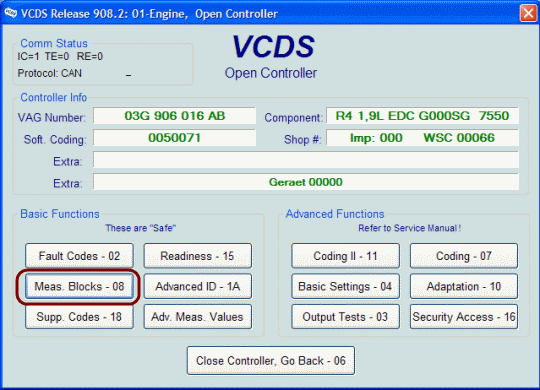Select the Component field R4 1,9L EDC
Viewport: 540px width, 390px height.
pyautogui.click(x=422, y=116)
